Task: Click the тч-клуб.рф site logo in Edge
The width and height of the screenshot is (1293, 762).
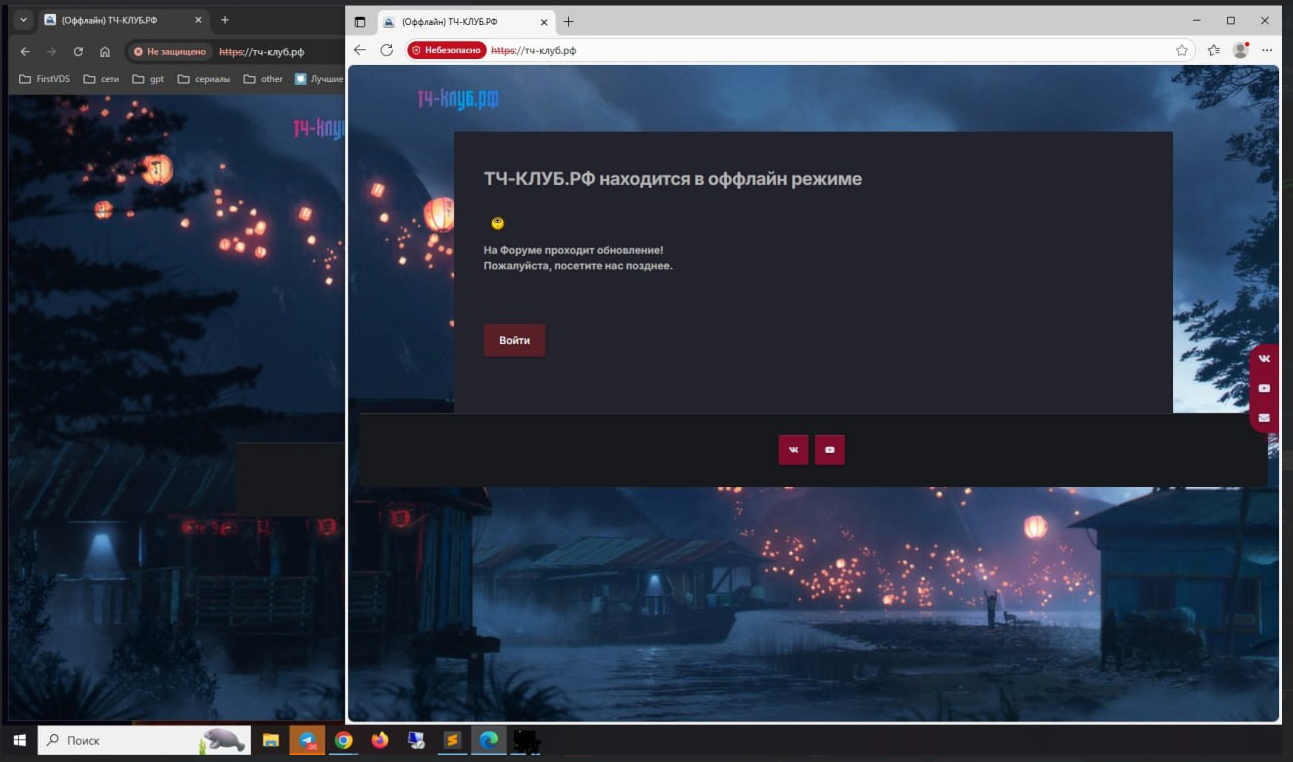Action: (458, 98)
